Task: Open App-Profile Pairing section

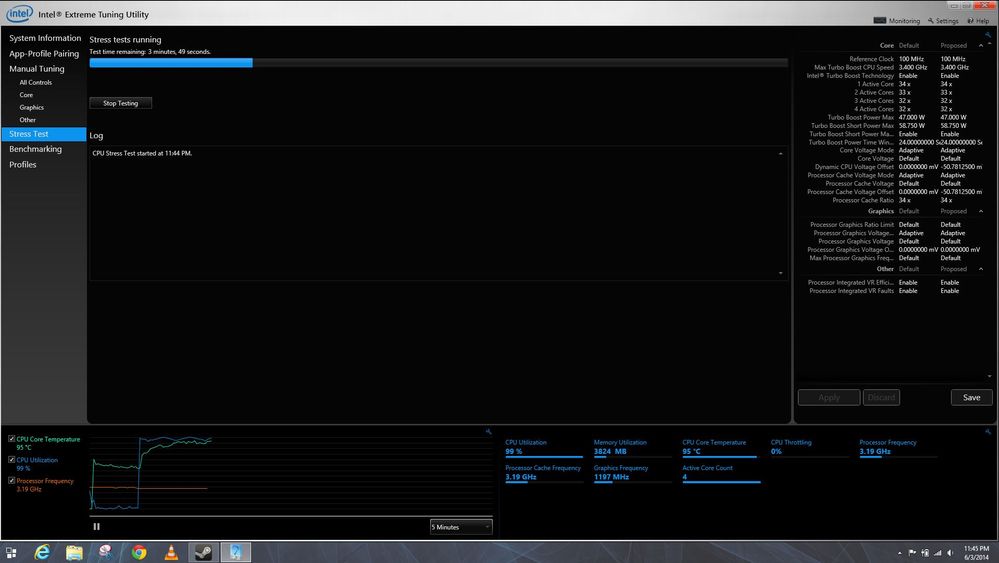Action: pyautogui.click(x=44, y=53)
